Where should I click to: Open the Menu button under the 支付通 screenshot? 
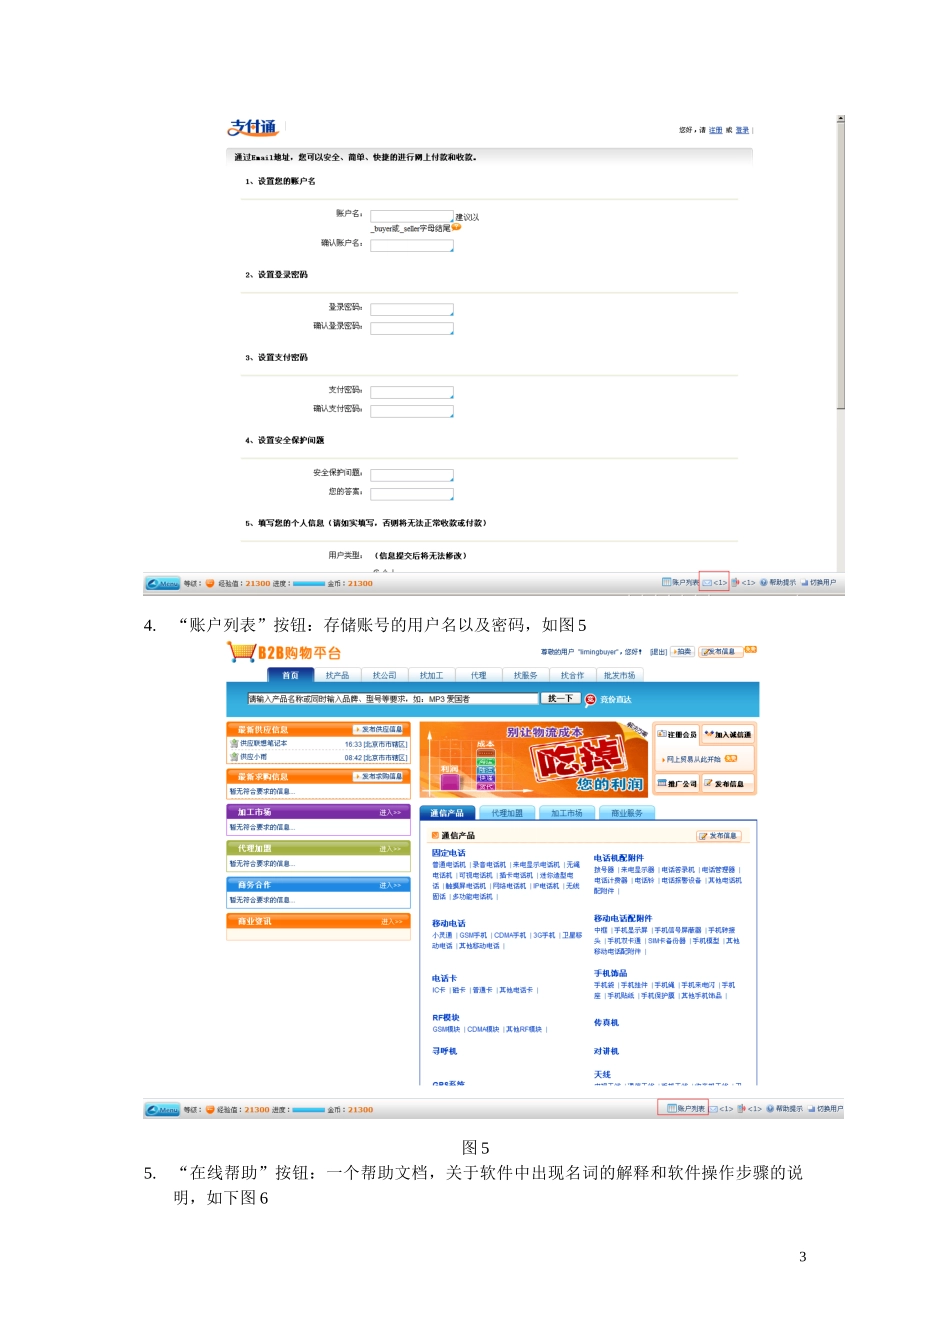point(163,583)
